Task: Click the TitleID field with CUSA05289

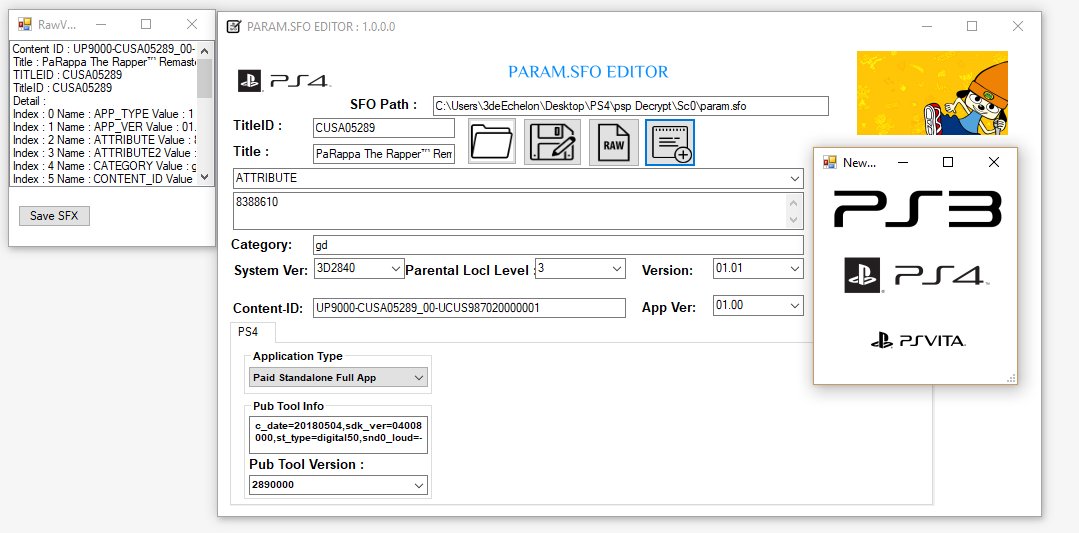Action: click(x=383, y=128)
